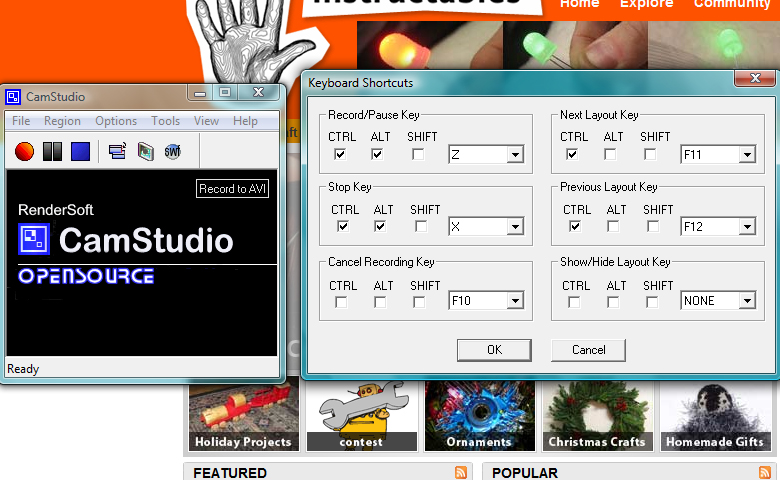
Task: Open Next Layout key dropdown showing F11
Action: click(x=718, y=155)
